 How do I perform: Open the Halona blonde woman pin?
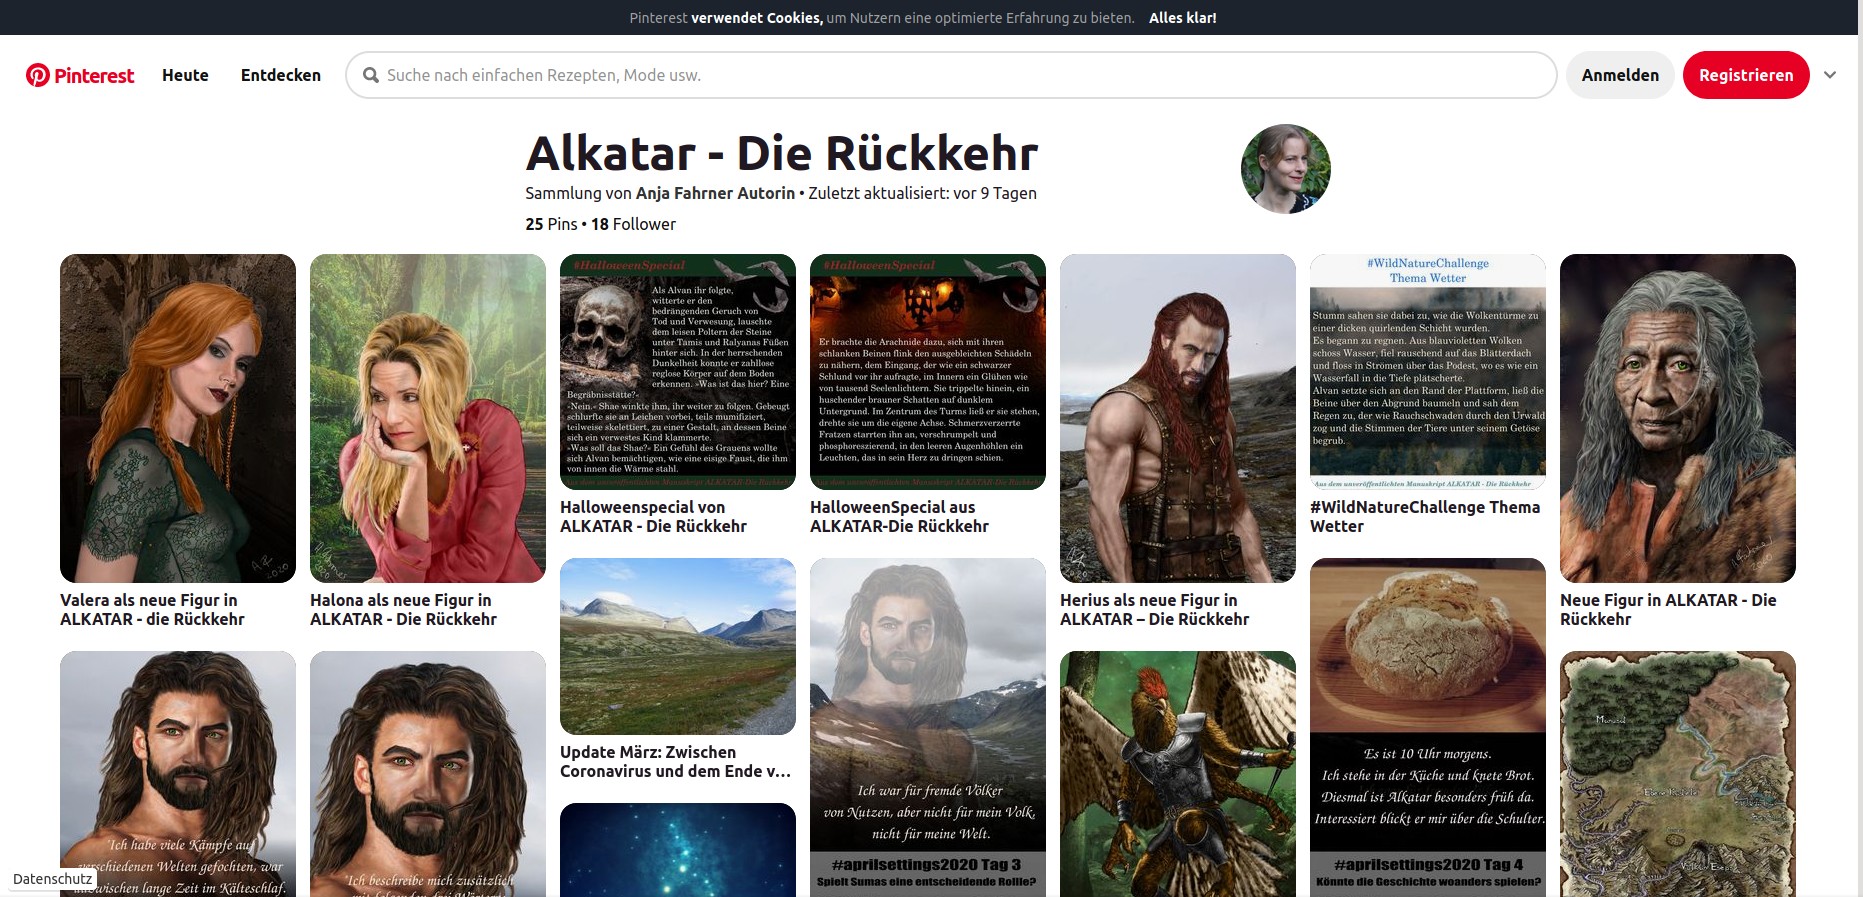[x=428, y=418]
